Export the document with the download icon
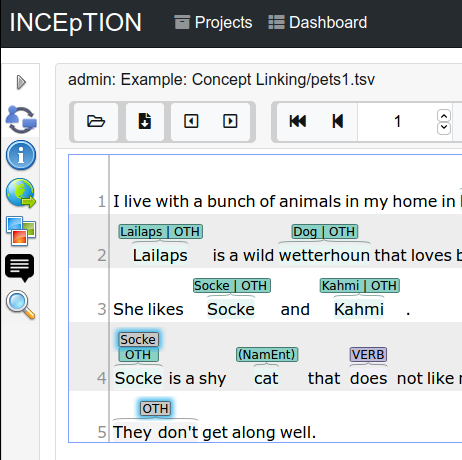The width and height of the screenshot is (462, 460). 145,121
